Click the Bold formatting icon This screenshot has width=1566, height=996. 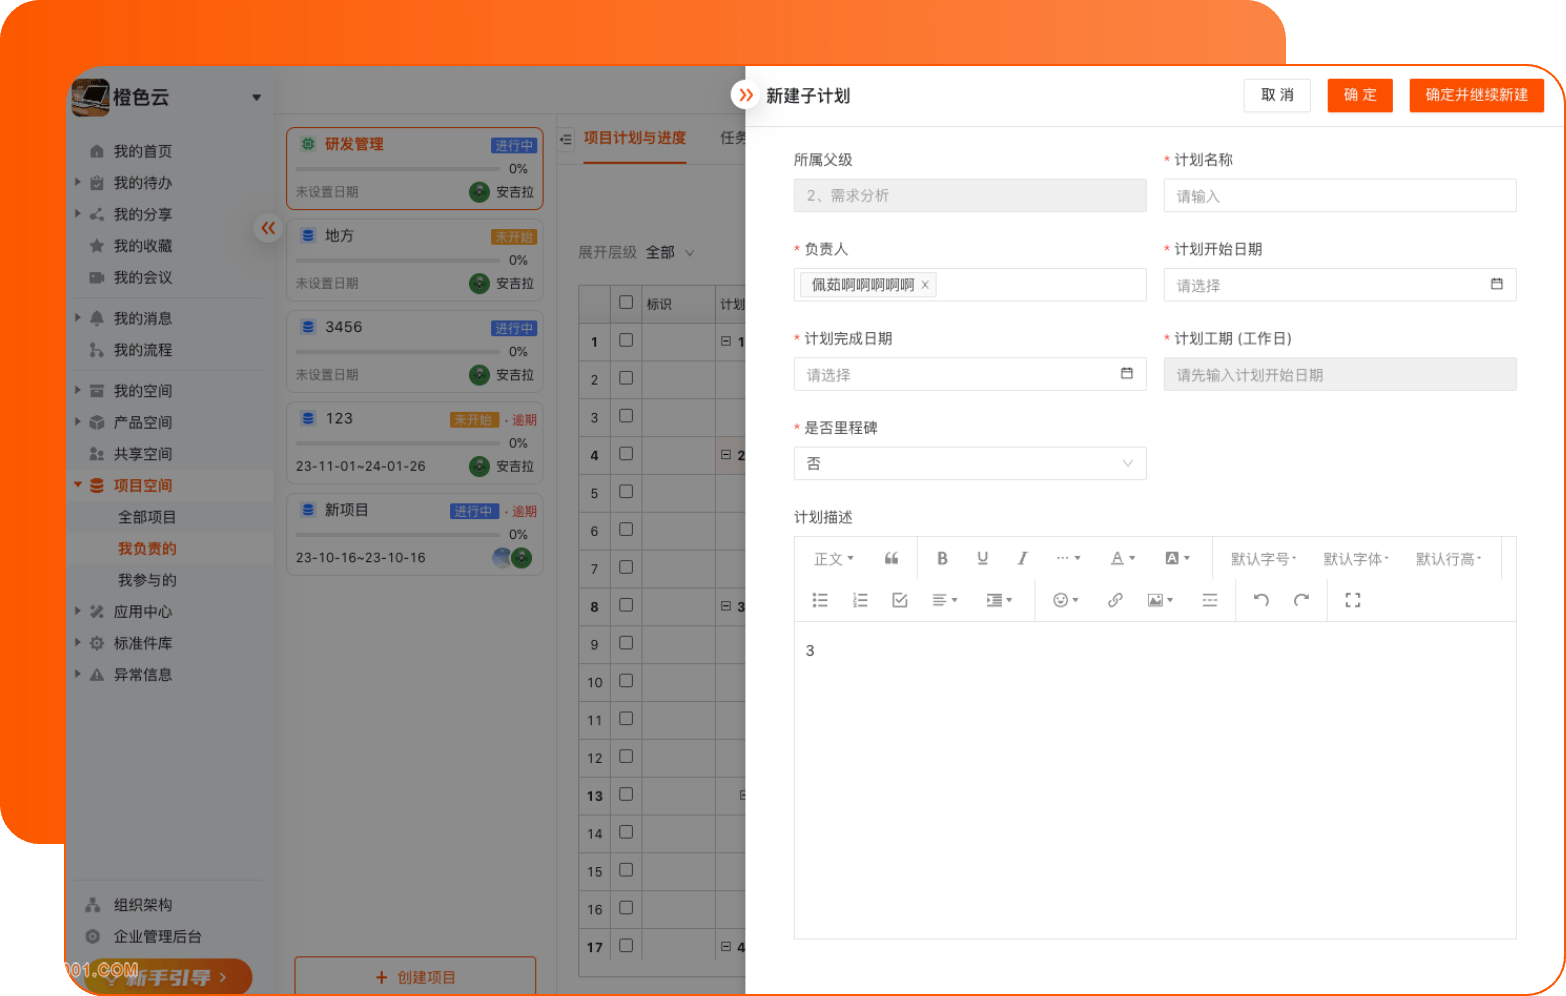coord(942,559)
